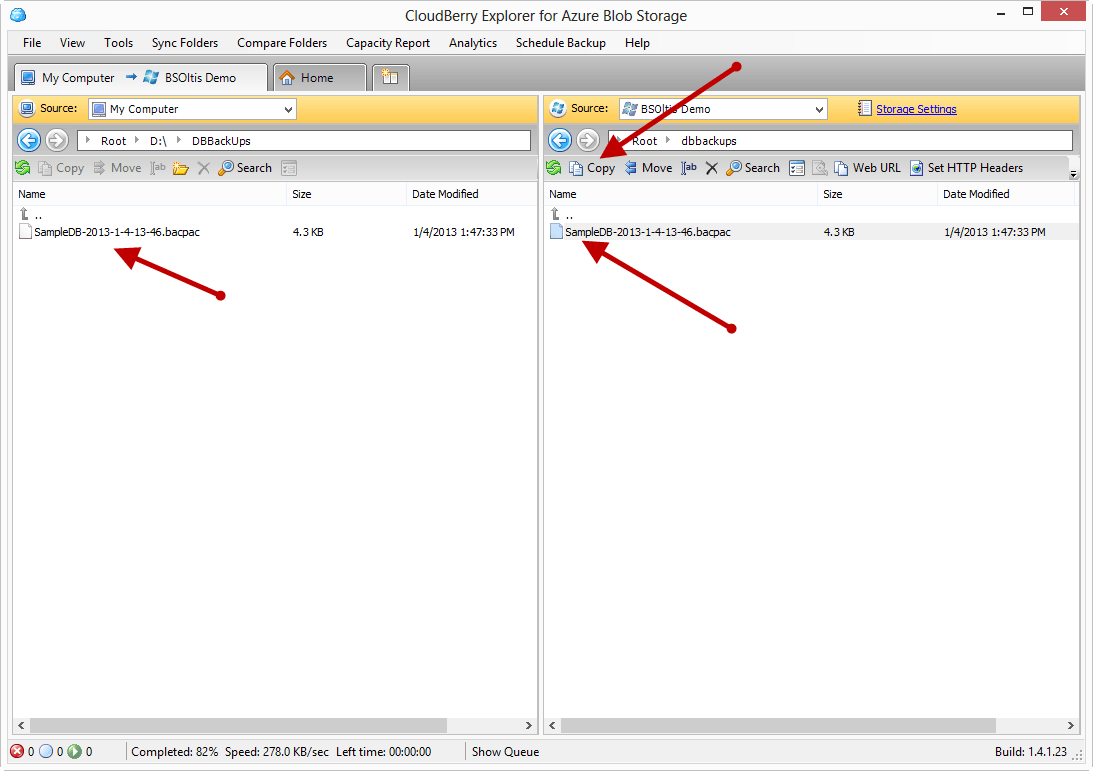Viewport: 1093px width, 771px height.
Task: Switch to the Home tab
Action: tap(320, 77)
